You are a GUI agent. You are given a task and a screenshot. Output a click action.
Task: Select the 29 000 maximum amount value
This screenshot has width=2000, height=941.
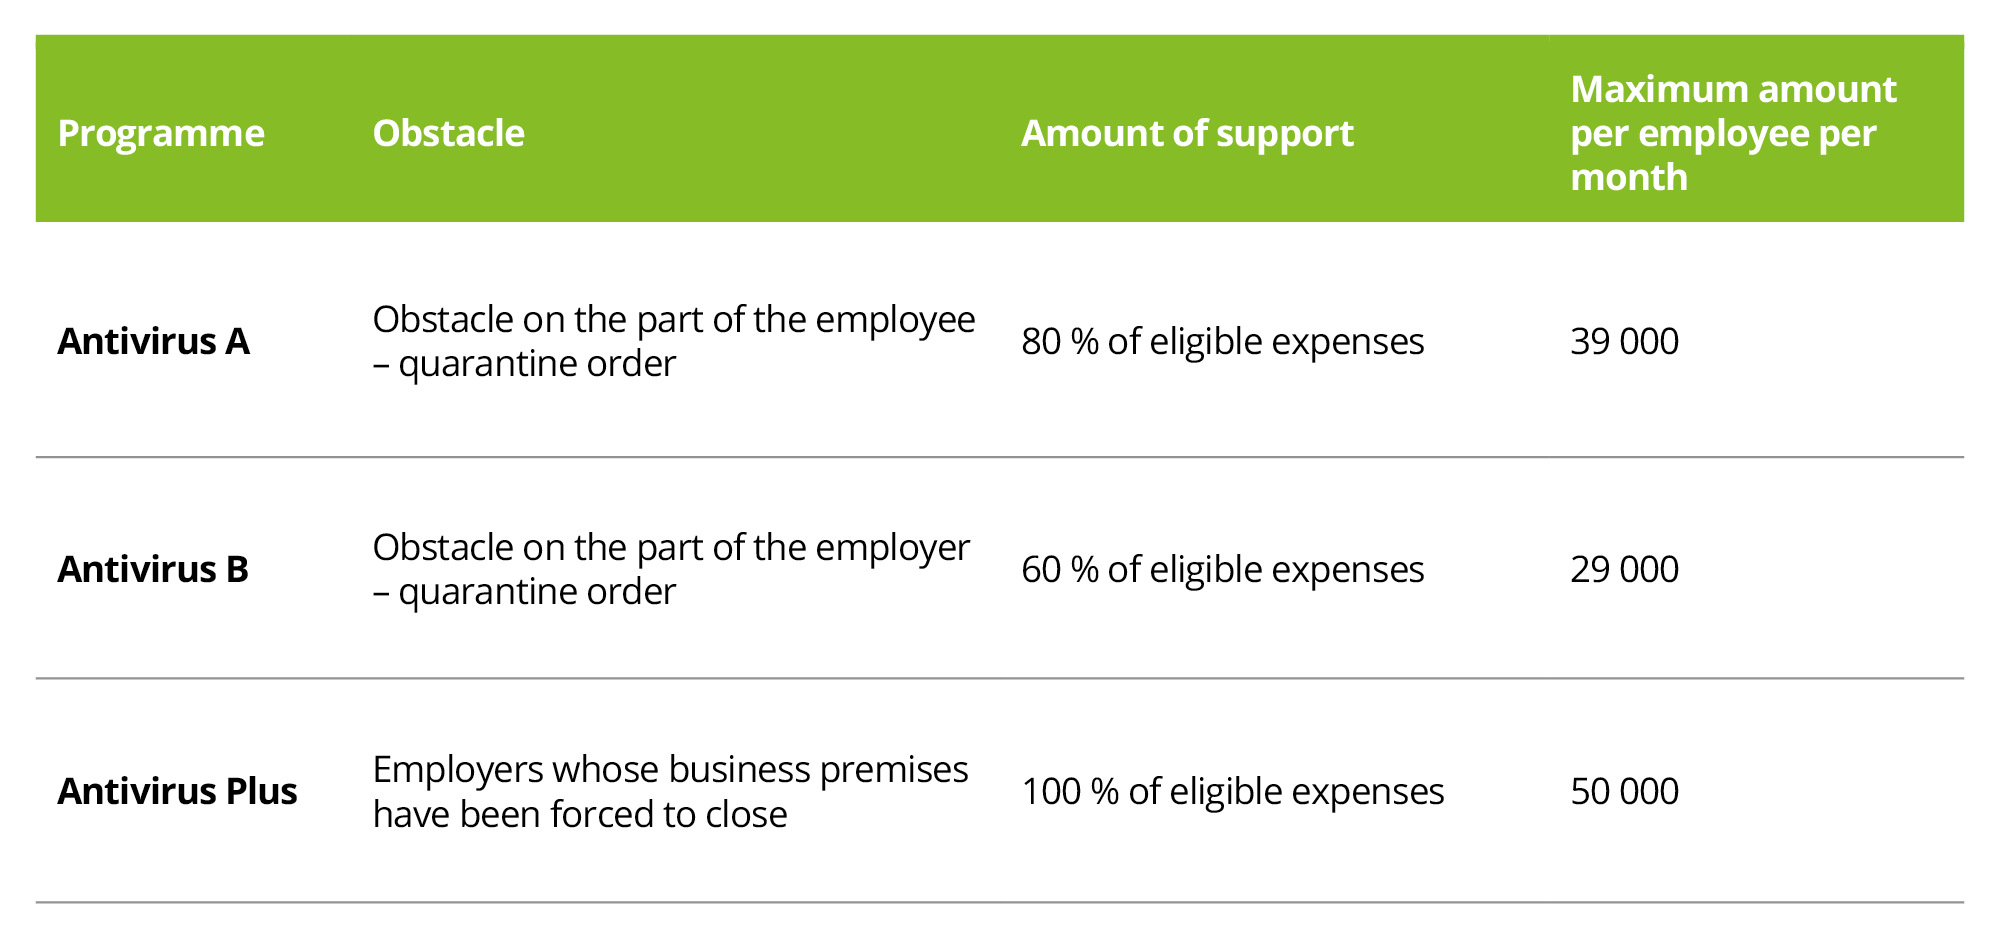[x=1624, y=570]
